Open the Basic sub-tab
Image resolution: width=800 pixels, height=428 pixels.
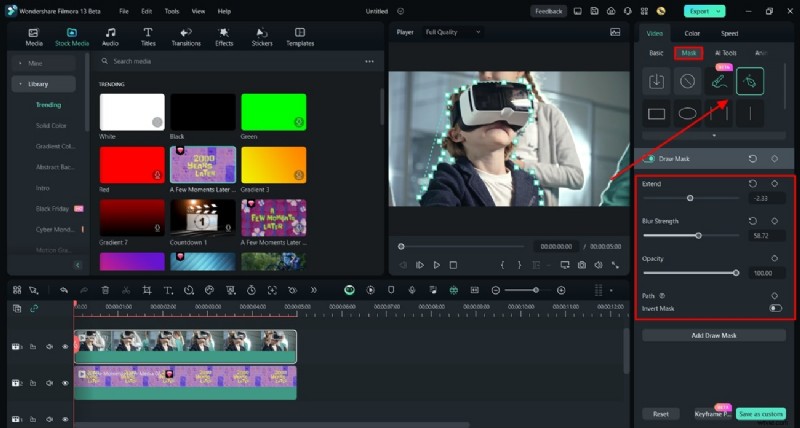coord(656,53)
